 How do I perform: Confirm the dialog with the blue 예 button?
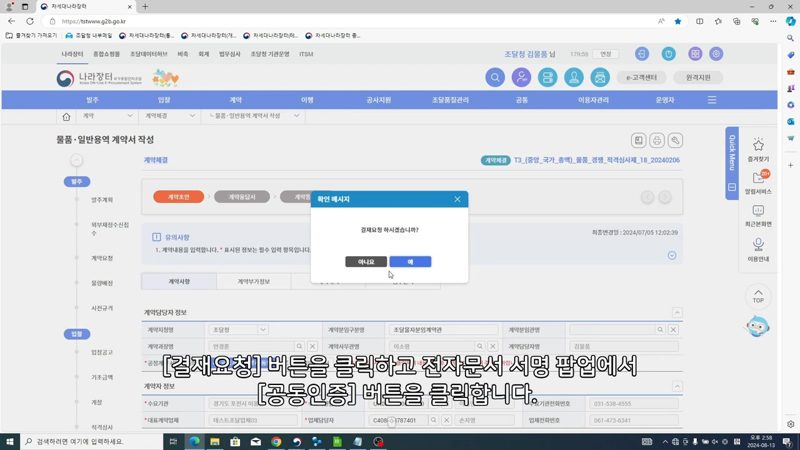[x=410, y=262]
